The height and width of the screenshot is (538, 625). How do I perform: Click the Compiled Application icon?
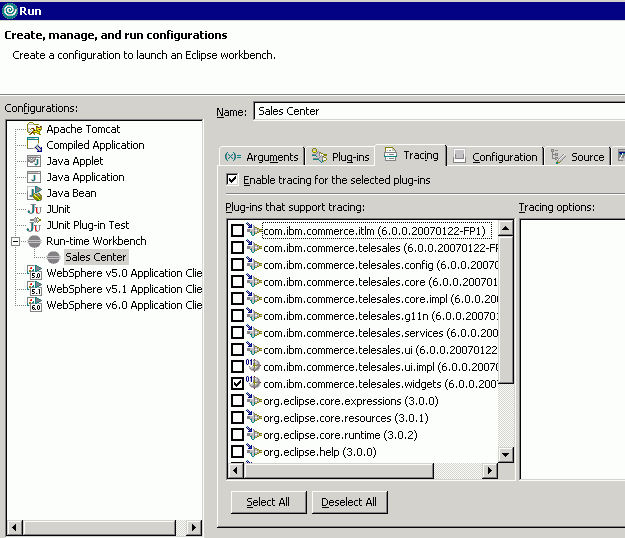point(34,145)
